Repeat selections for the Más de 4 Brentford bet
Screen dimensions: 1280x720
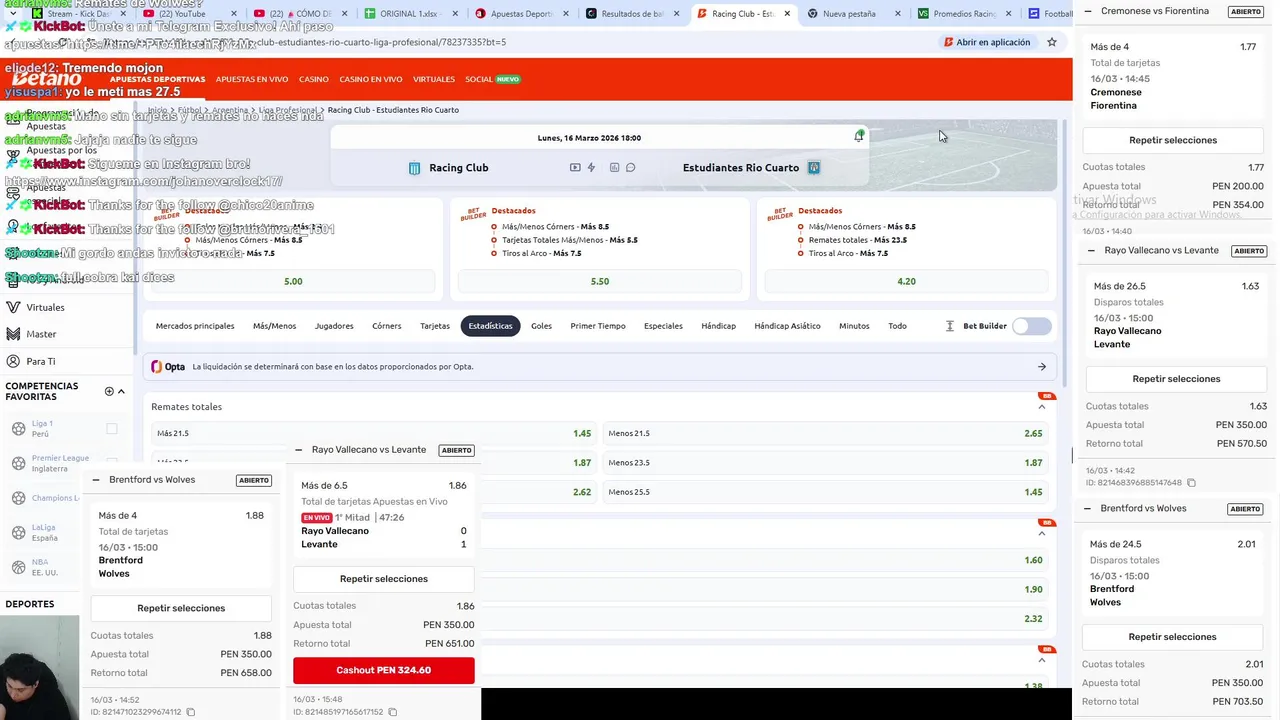coord(181,608)
